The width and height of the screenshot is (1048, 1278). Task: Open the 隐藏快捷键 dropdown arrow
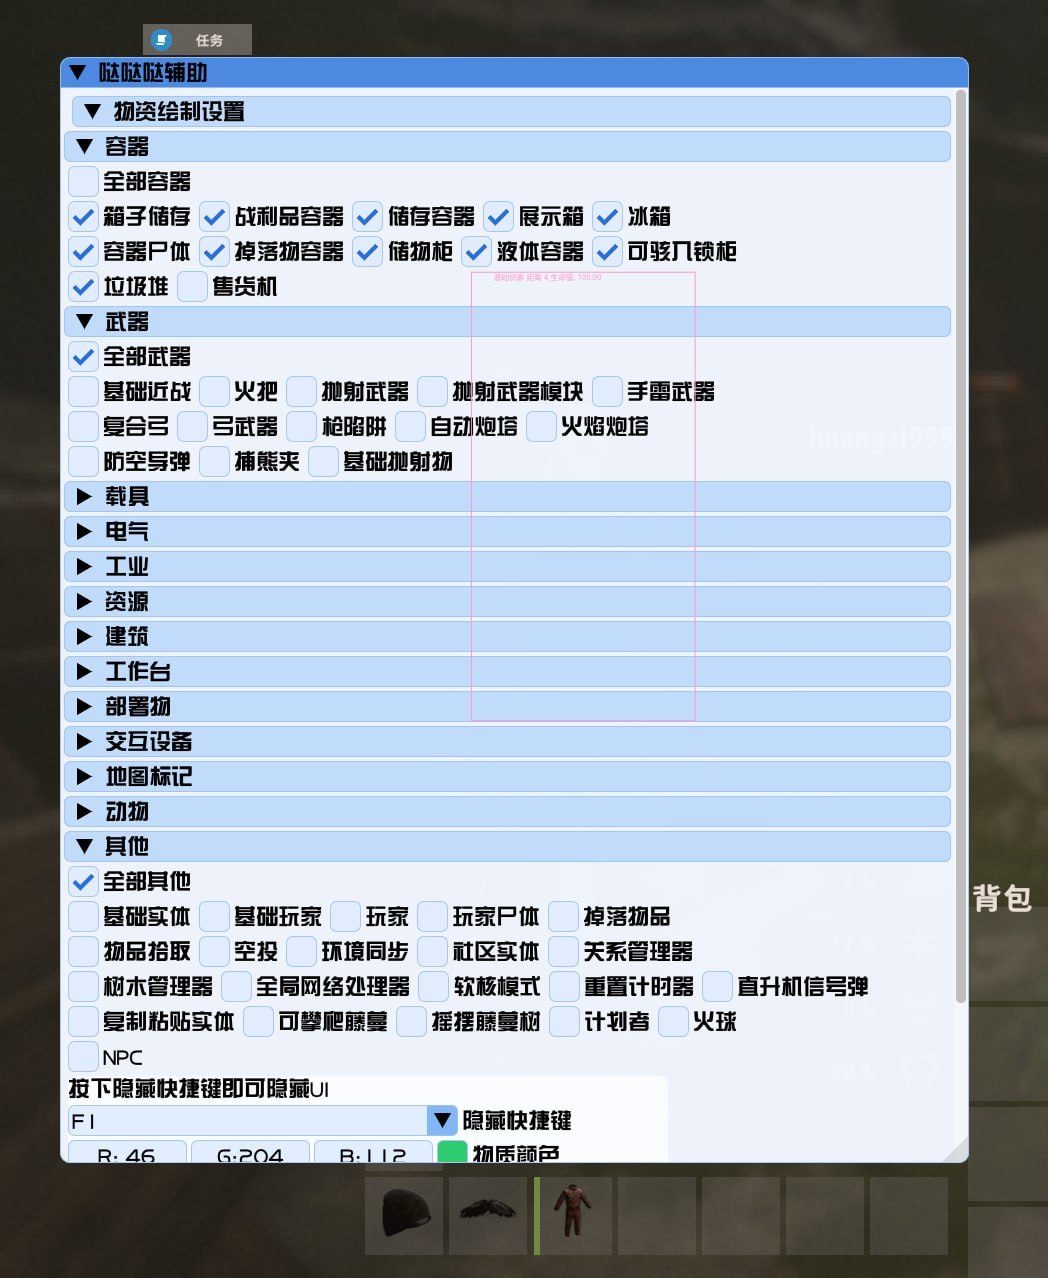[442, 1120]
